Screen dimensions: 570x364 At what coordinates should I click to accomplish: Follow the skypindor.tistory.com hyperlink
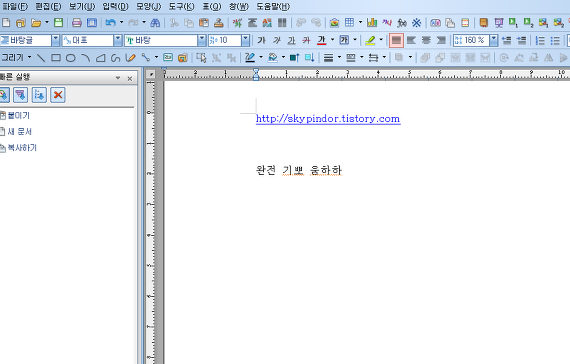(x=328, y=119)
